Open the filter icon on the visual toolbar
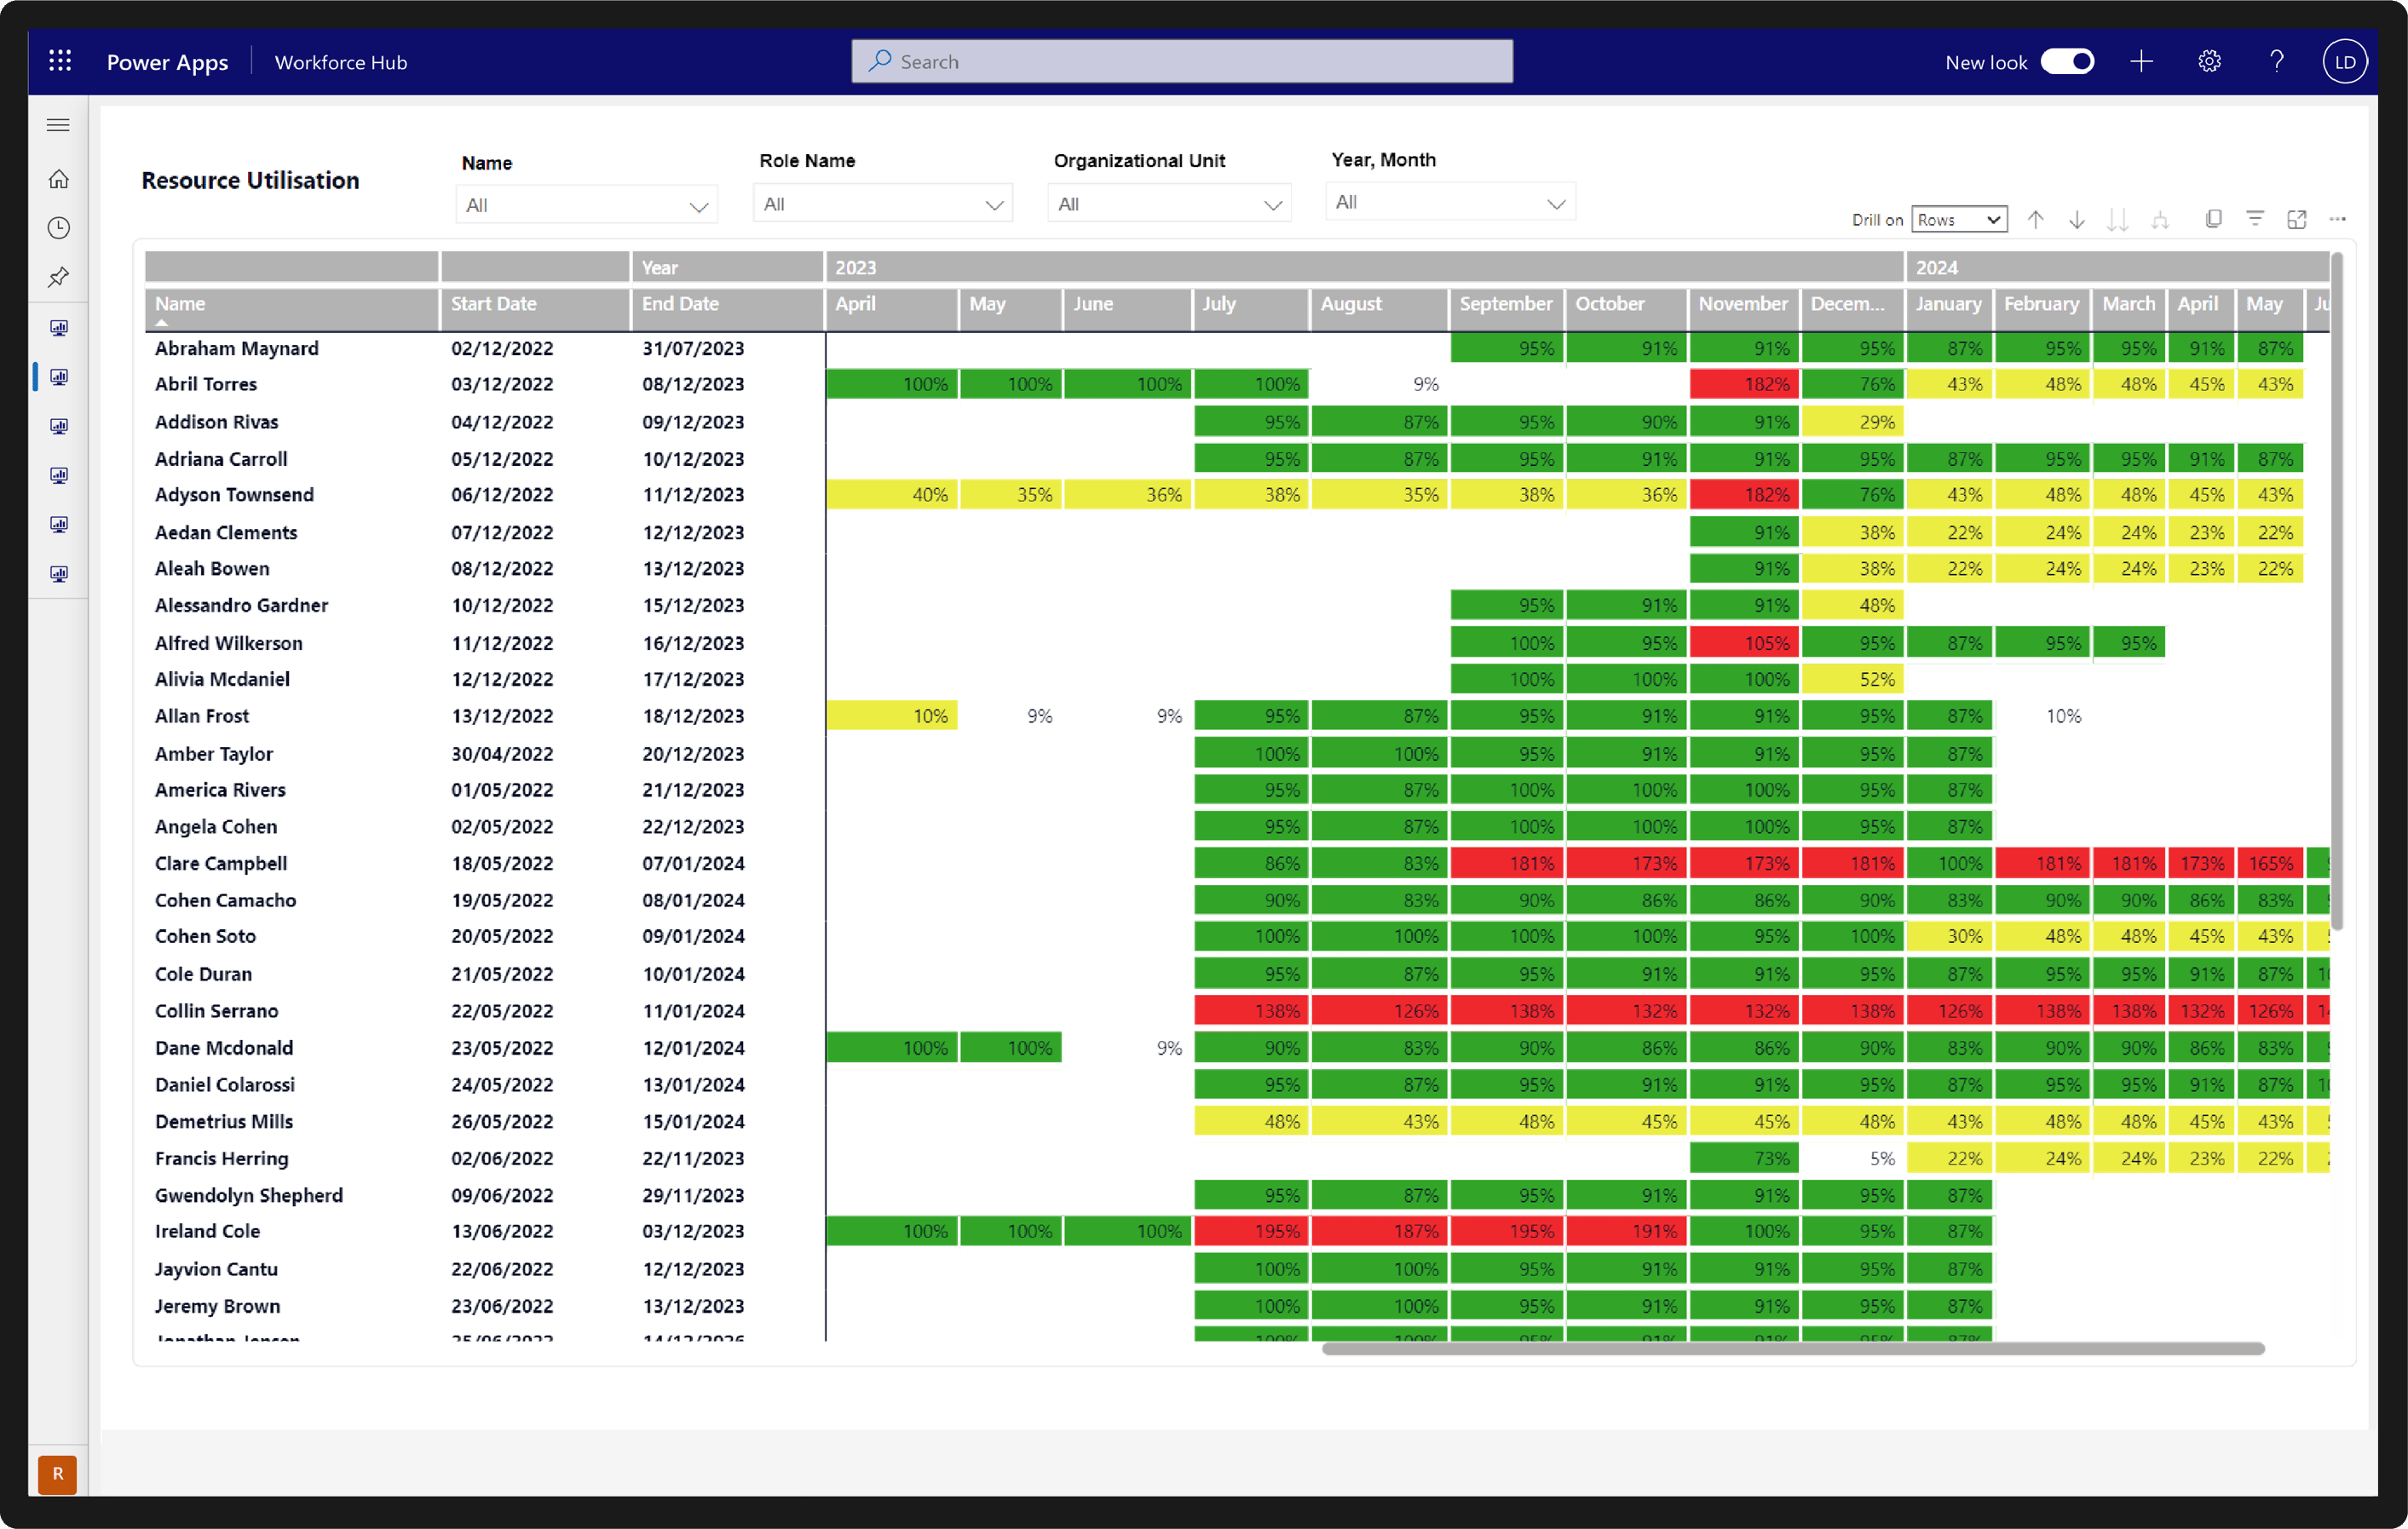The width and height of the screenshot is (2408, 1529). coord(2255,219)
